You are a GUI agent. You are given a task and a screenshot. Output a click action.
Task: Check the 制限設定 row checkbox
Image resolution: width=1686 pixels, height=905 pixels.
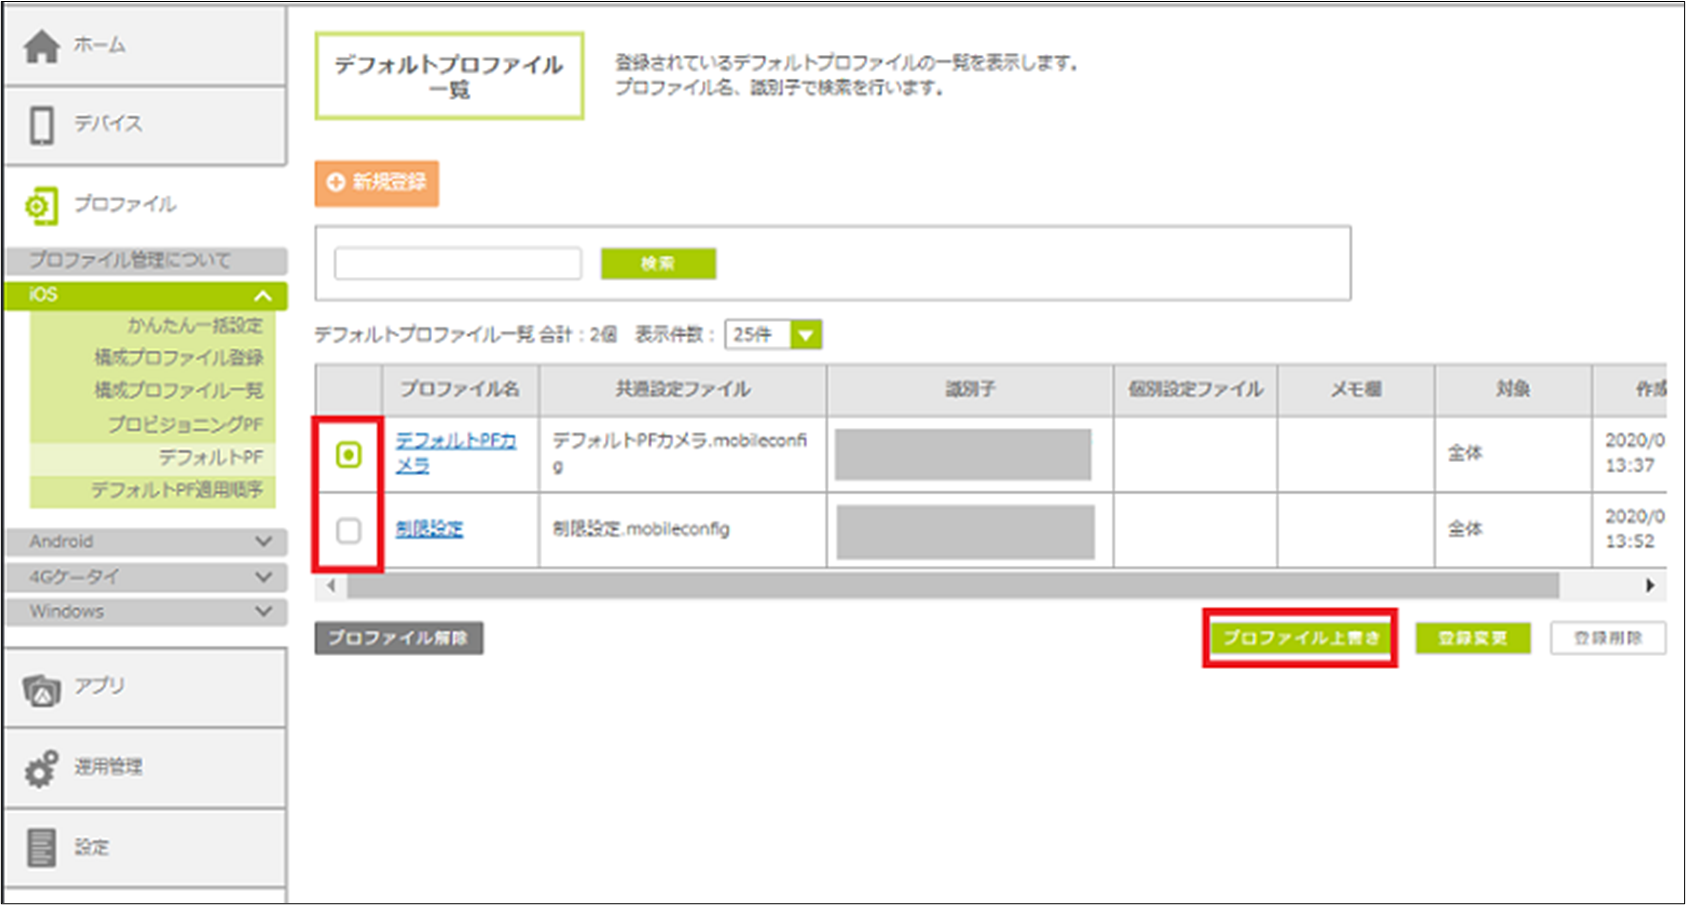click(x=348, y=530)
